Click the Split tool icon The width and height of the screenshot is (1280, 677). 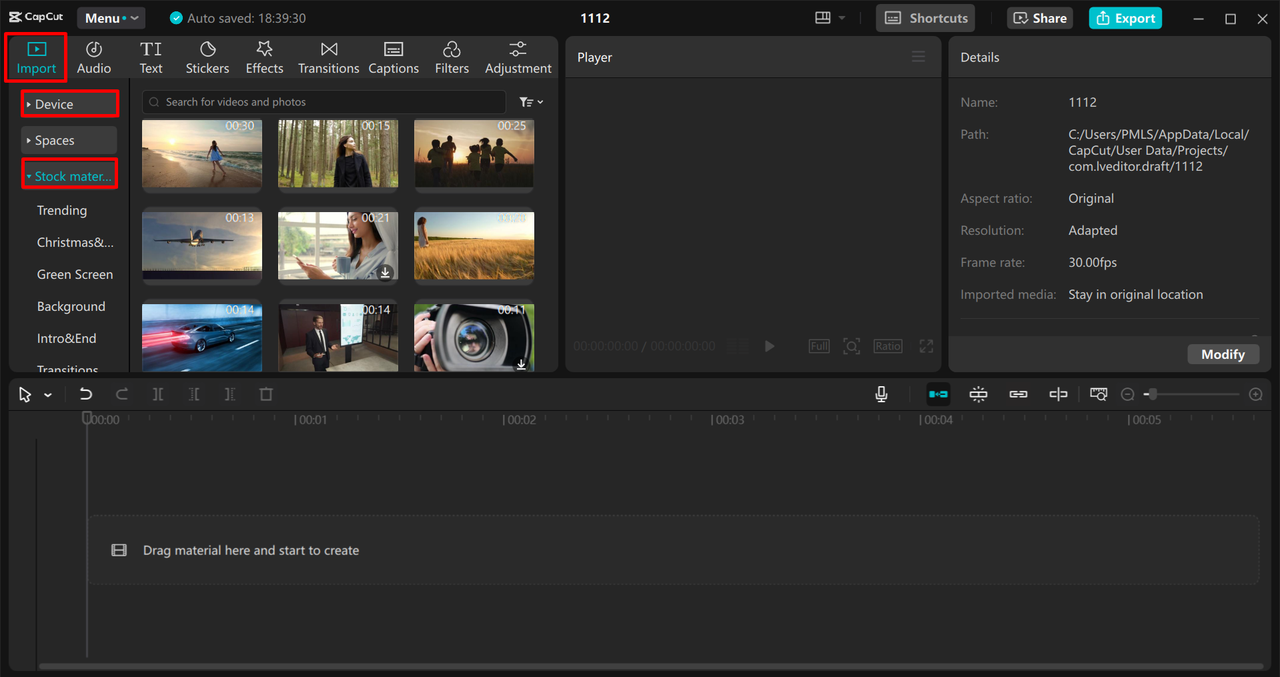tap(158, 395)
